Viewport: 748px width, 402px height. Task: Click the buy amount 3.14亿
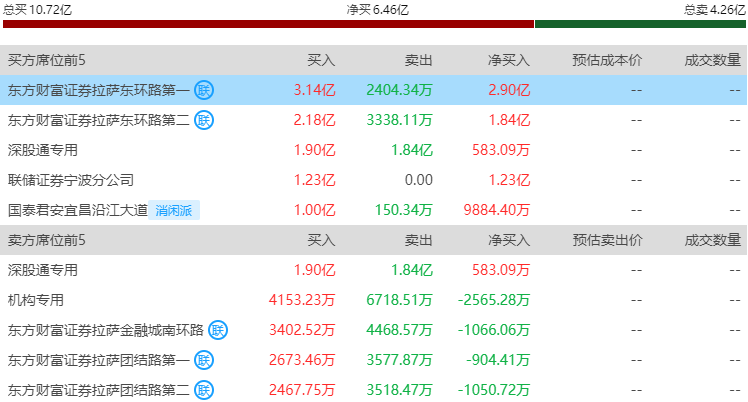point(314,90)
